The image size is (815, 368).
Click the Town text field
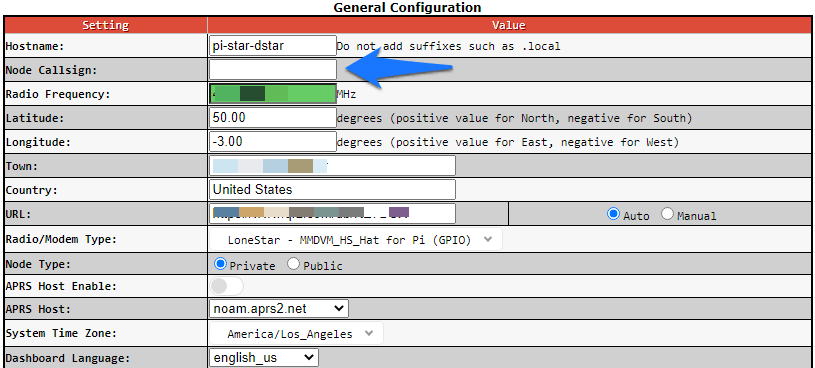click(x=332, y=166)
